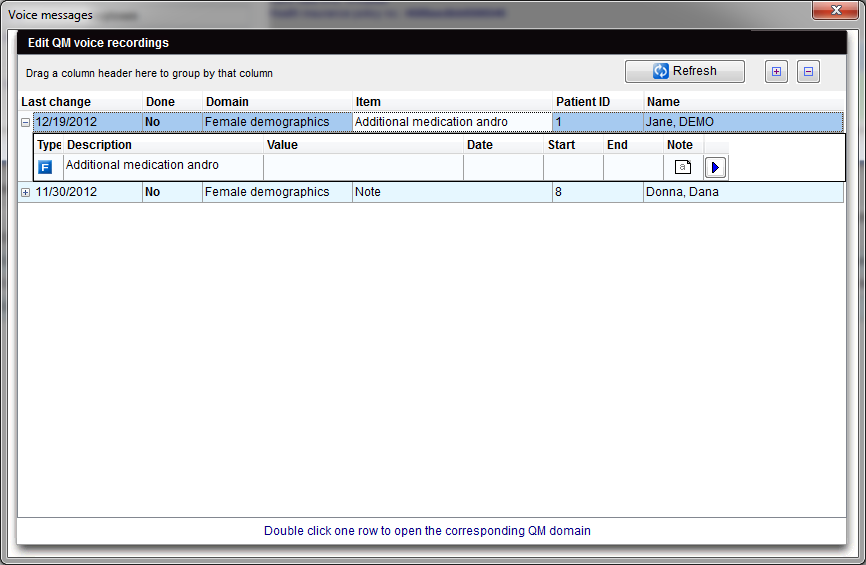Click Patient ID 8 cell
866x565 pixels.
click(598, 192)
